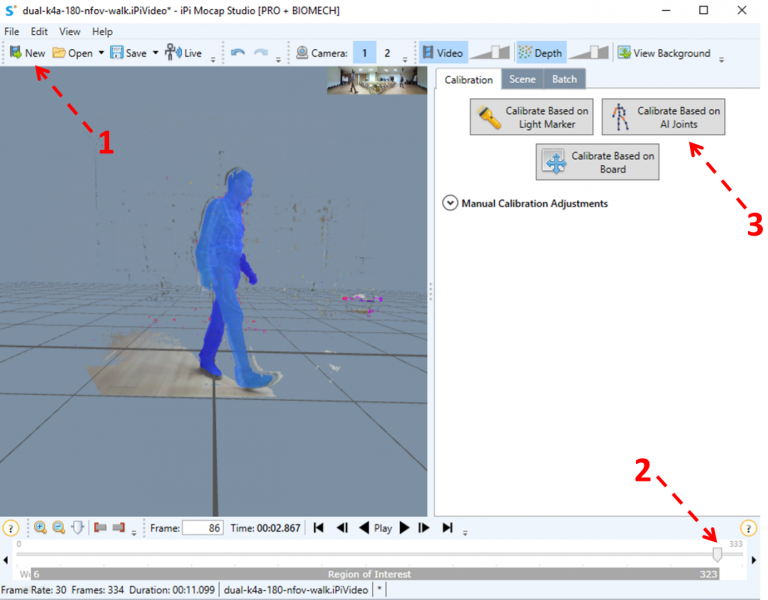Screen dimensions: 768x600
Task: Jump to the first frame
Action: tap(318, 528)
